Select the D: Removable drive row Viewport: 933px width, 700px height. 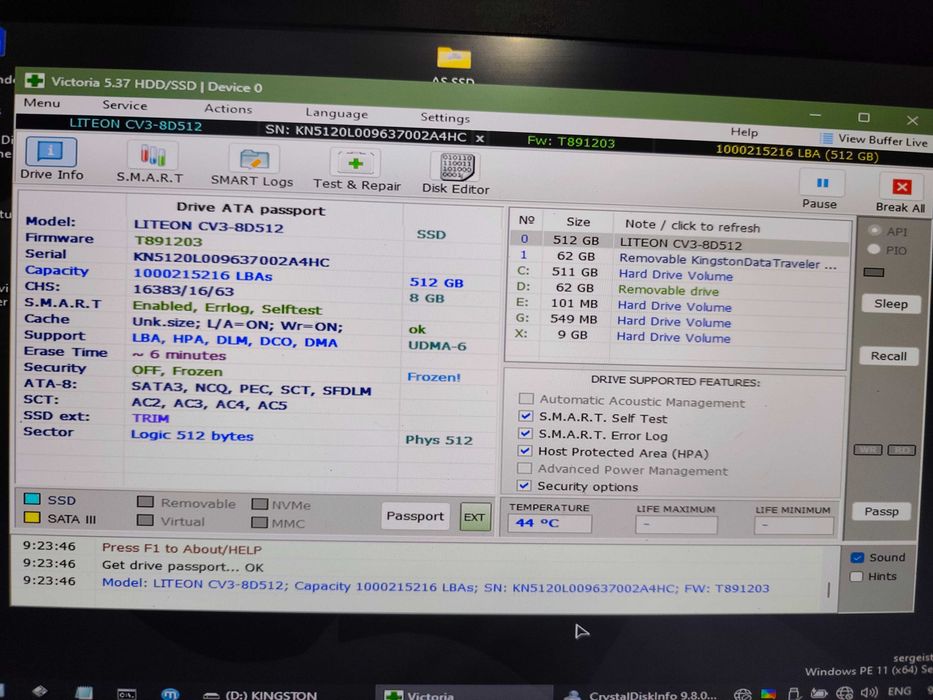click(x=677, y=289)
